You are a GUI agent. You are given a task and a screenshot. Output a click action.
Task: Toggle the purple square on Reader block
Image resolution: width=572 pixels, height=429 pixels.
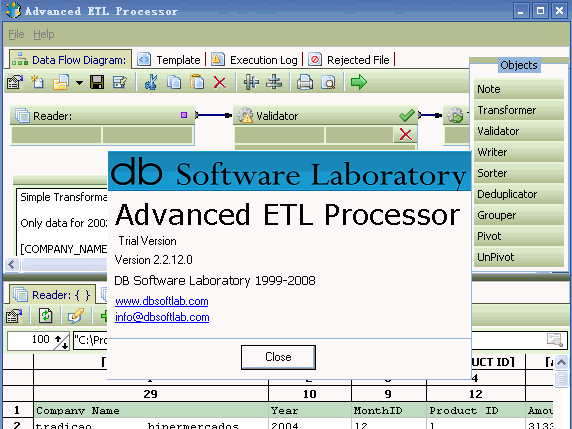tap(184, 115)
